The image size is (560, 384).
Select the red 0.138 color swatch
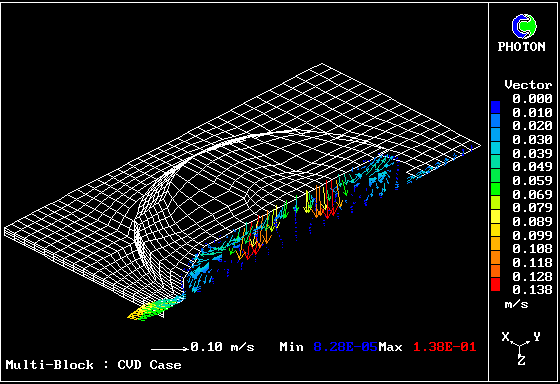click(495, 285)
